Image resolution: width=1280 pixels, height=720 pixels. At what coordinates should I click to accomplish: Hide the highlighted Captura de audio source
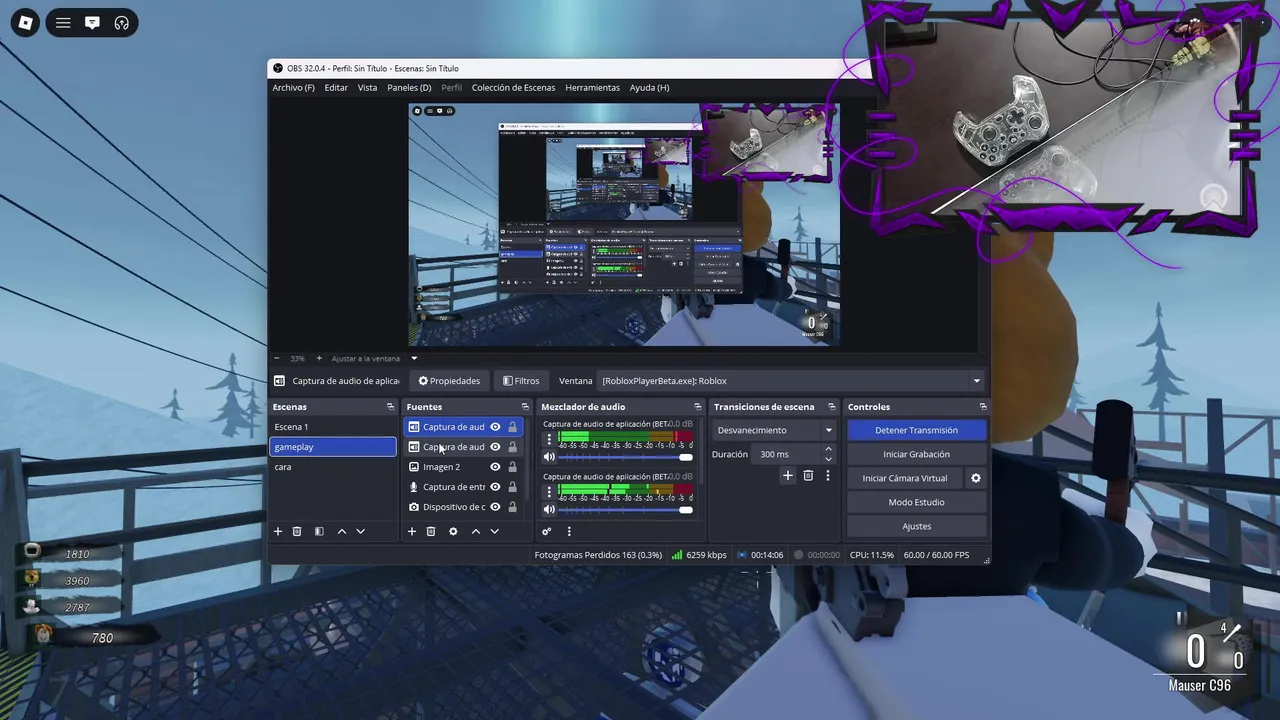coord(495,427)
